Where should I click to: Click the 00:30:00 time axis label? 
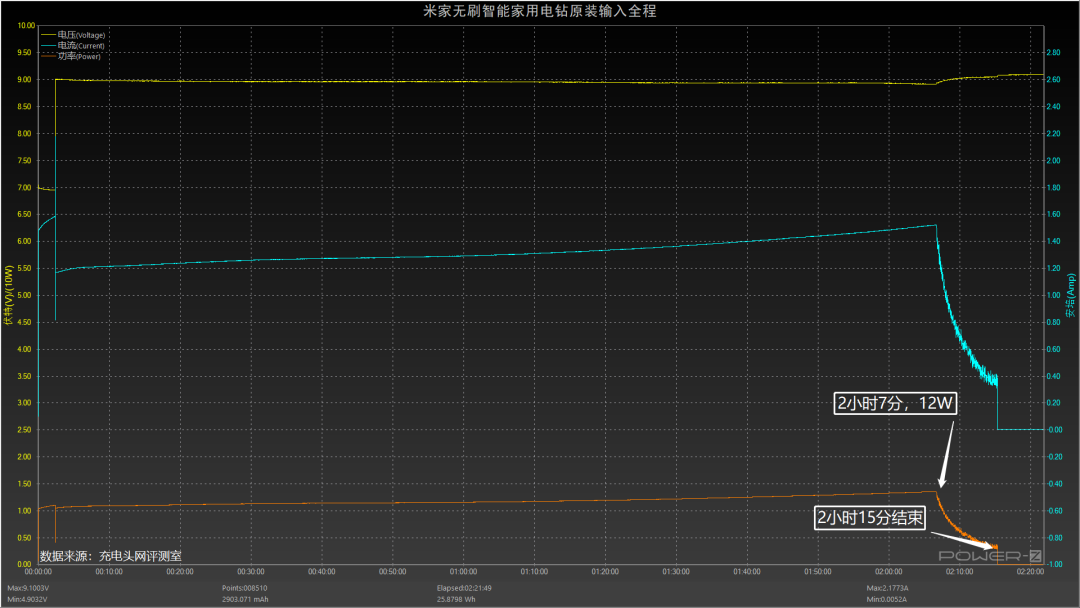coord(251,572)
